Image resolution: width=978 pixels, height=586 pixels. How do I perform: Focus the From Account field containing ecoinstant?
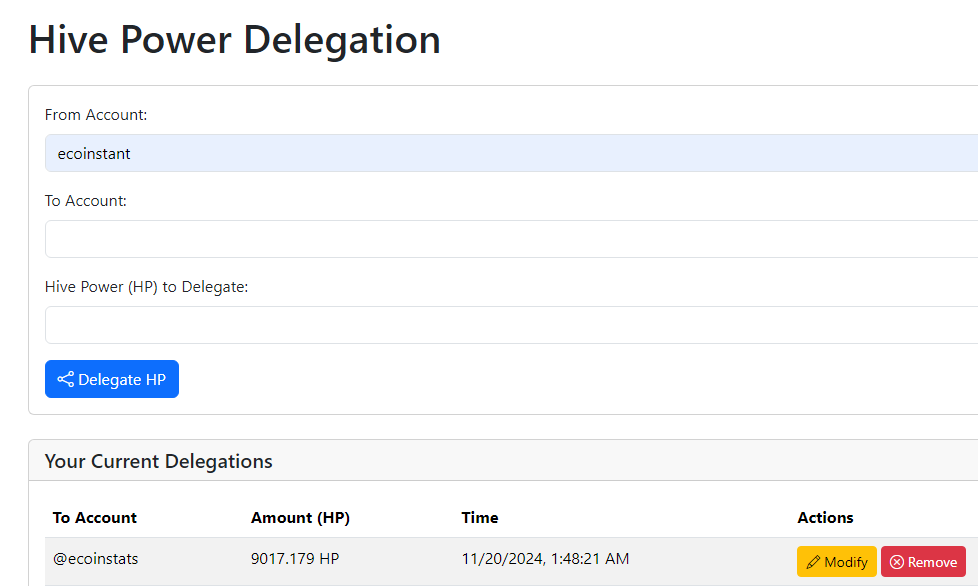(x=511, y=153)
